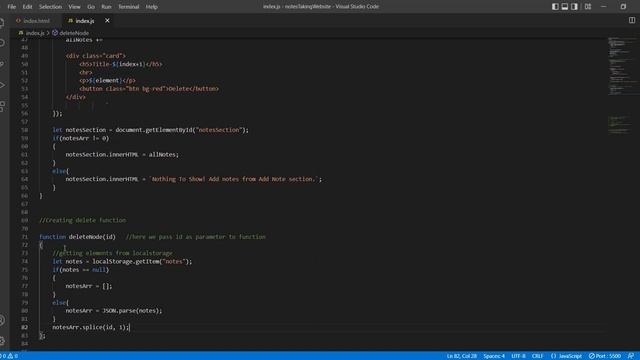The image size is (640, 360).
Task: Open the Help menu
Action: tap(151, 7)
